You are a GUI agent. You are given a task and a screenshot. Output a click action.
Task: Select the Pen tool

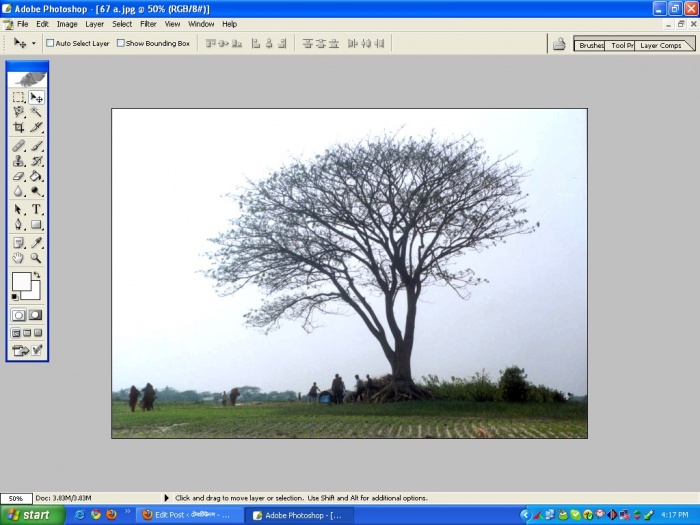click(x=18, y=224)
